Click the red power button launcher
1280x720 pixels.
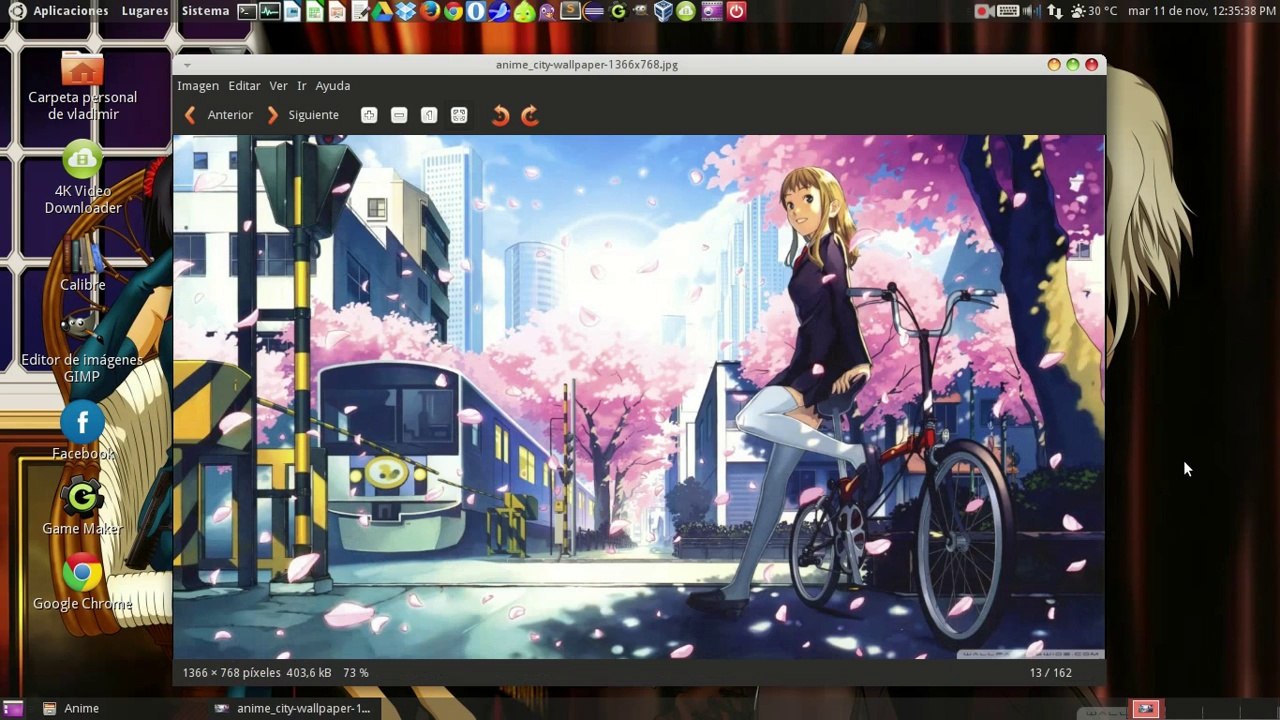736,11
